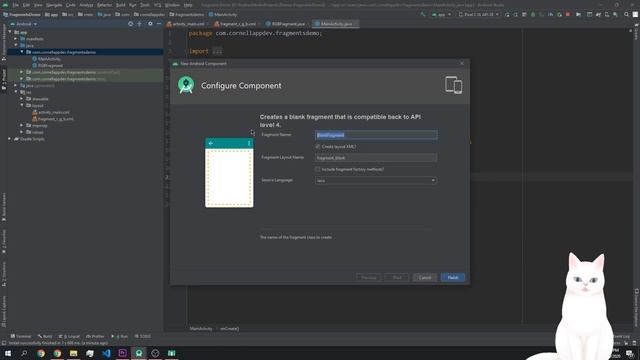The image size is (640, 360).
Task: Collapse the app module tree node
Action: pos(10,32)
